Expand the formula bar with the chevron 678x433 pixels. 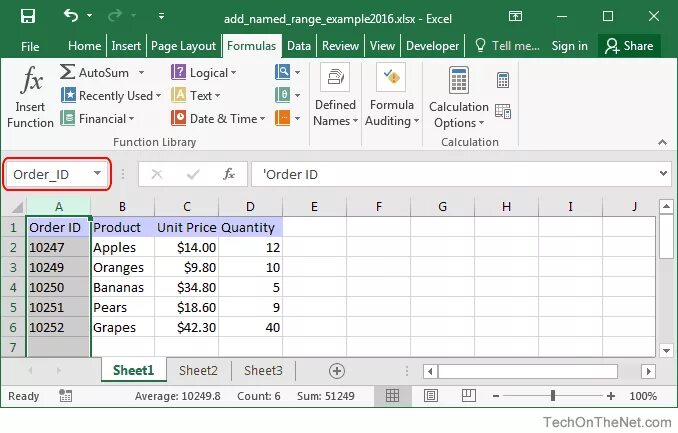click(x=663, y=173)
